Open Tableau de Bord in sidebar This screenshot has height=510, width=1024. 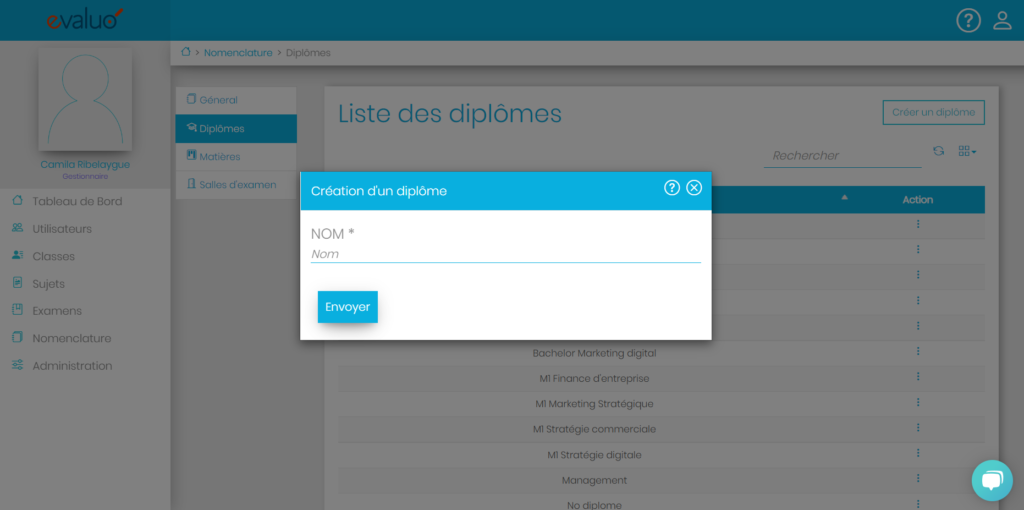77,201
